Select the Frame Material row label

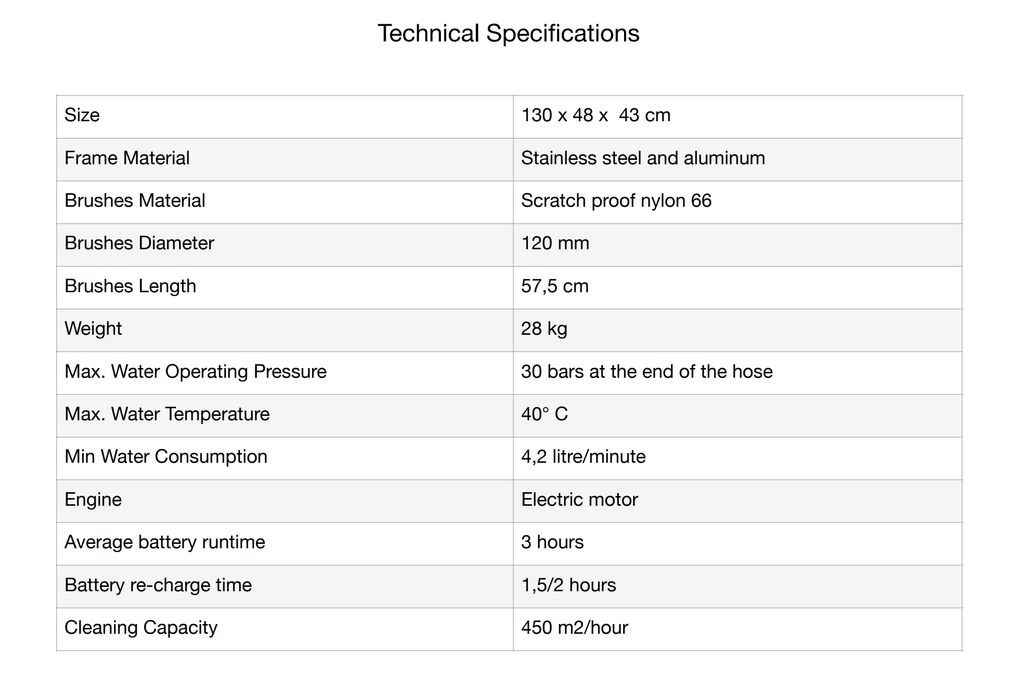pyautogui.click(x=127, y=158)
